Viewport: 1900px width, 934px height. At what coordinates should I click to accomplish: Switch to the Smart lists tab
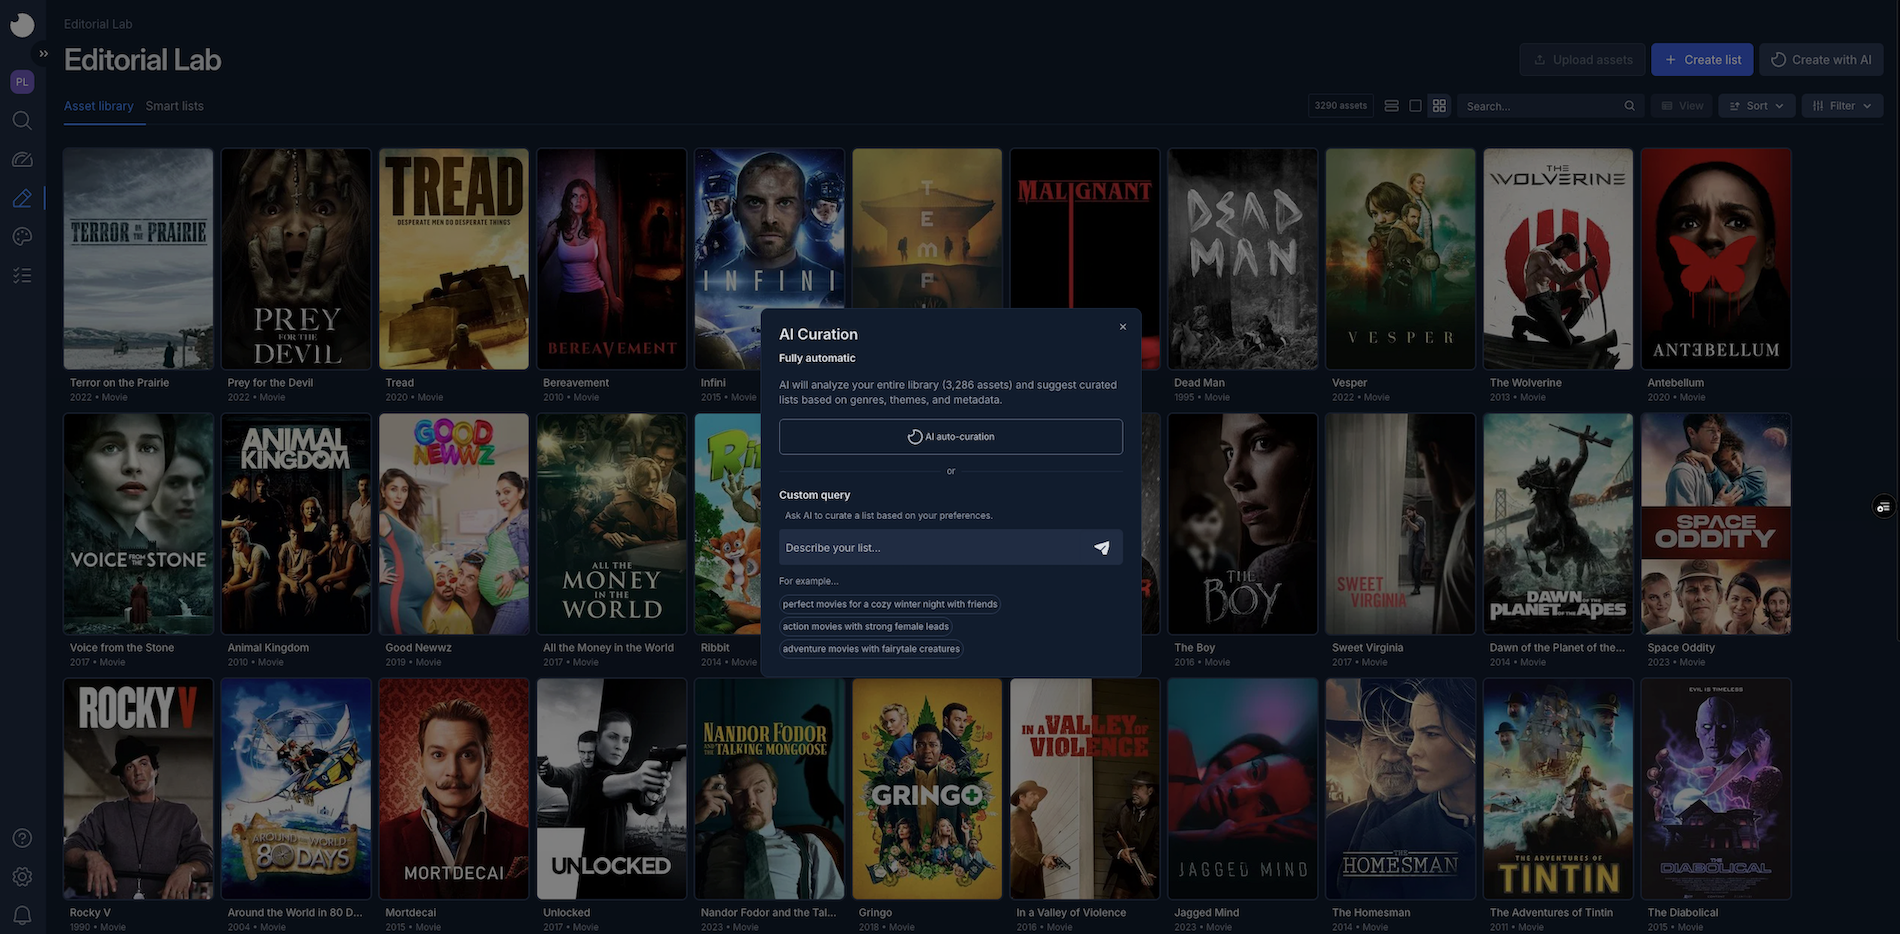pos(174,106)
